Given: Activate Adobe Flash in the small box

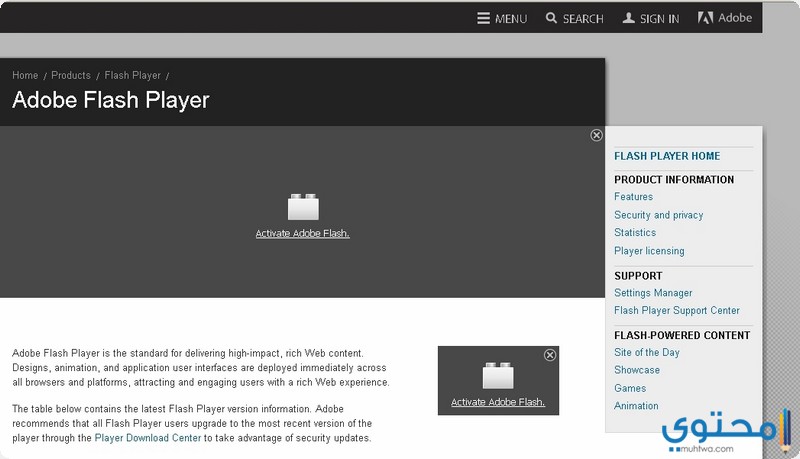Looking at the screenshot, I should 498,402.
